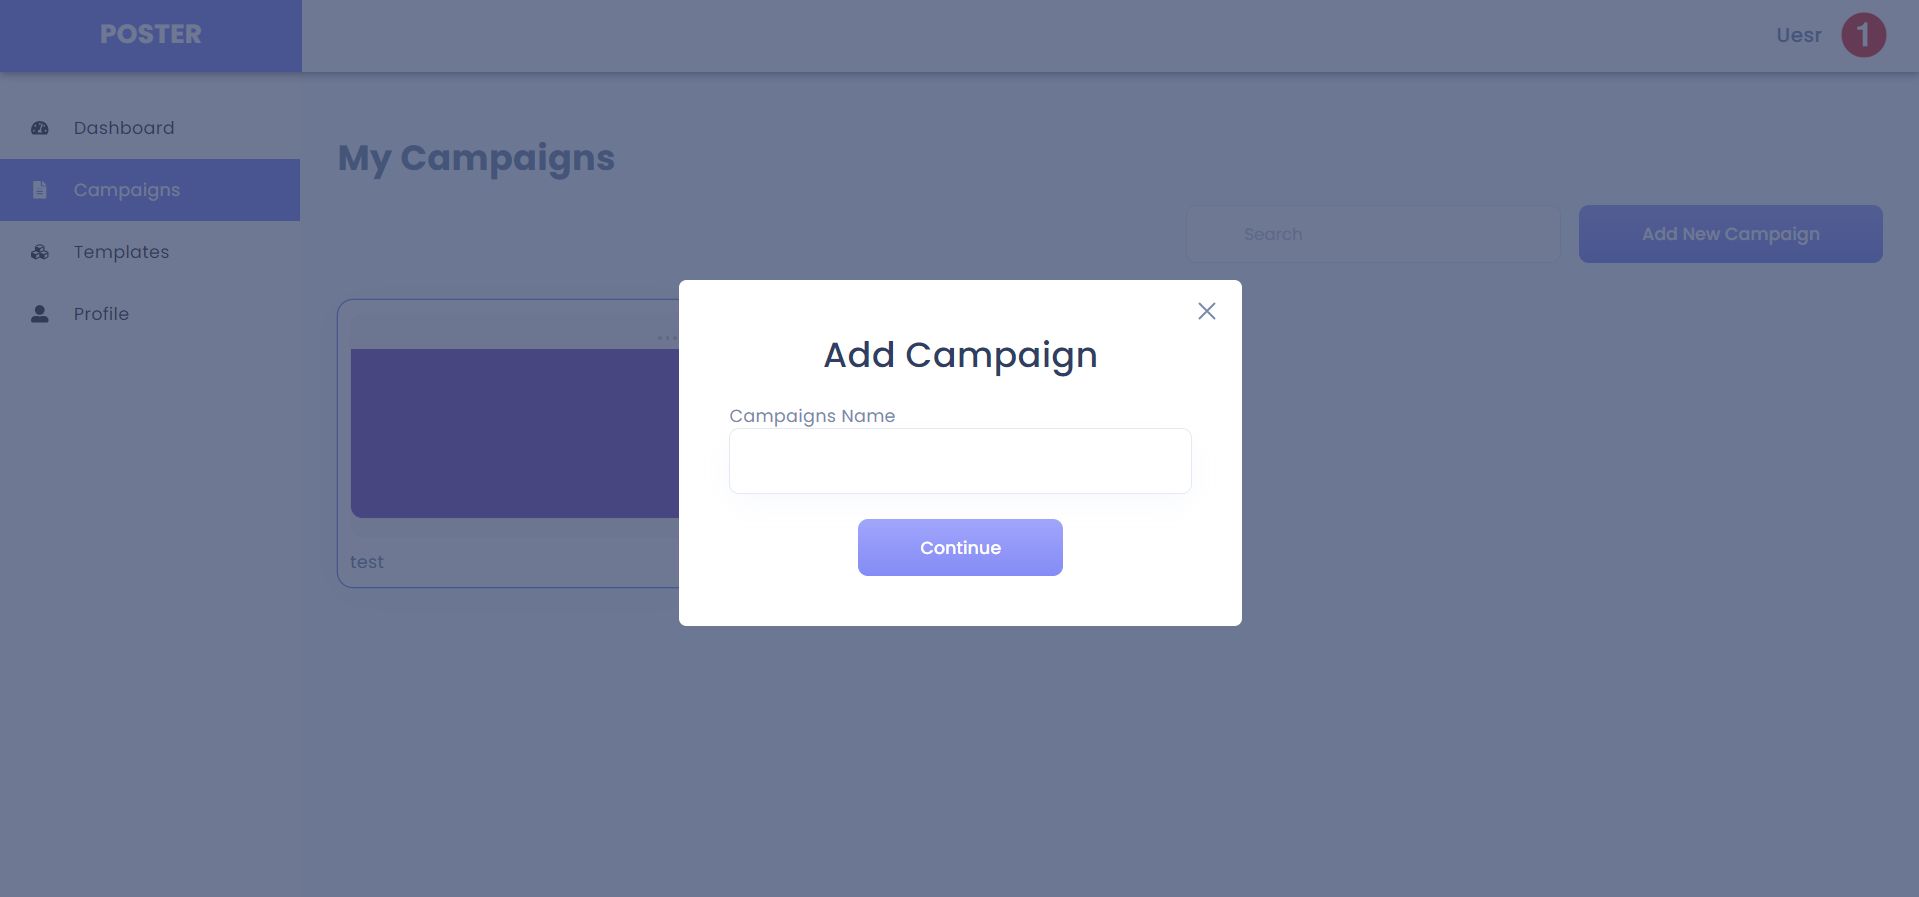
Task: Click the "test" campaign name
Action: [x=367, y=562]
